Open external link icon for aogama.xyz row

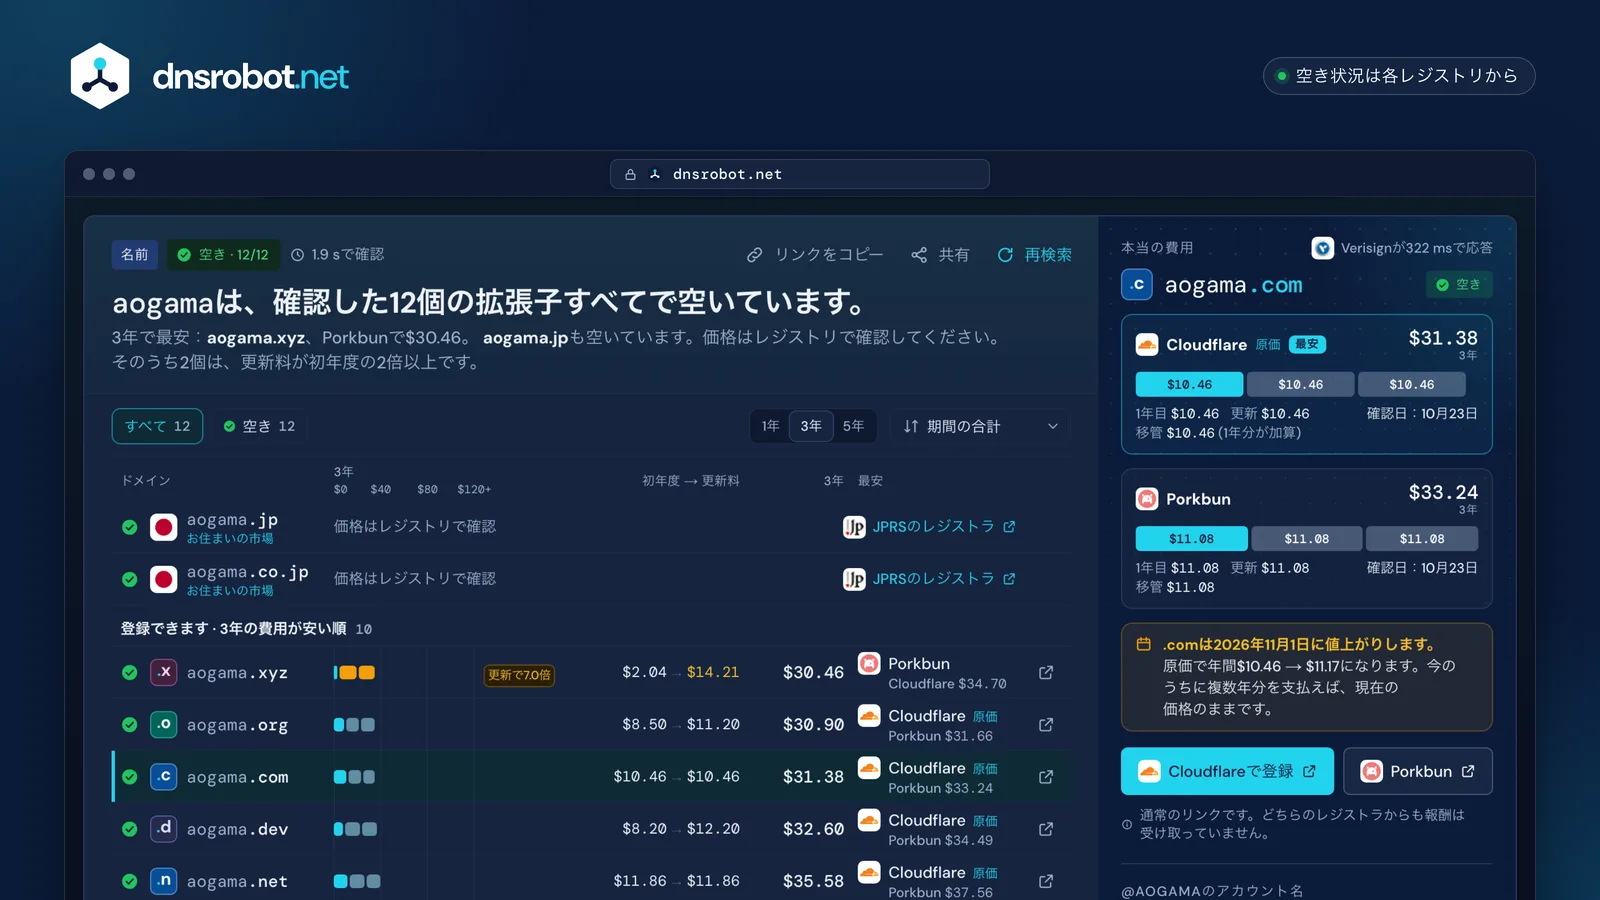click(1046, 673)
